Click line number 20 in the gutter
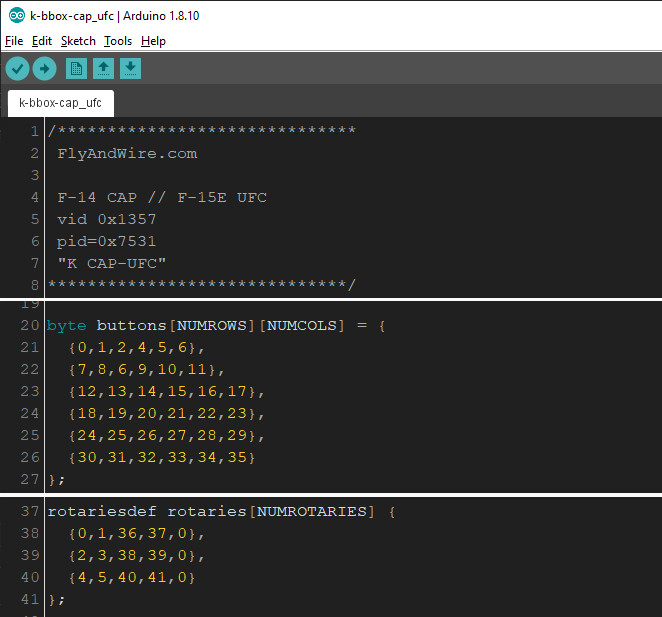Image resolution: width=662 pixels, height=617 pixels. [31, 326]
